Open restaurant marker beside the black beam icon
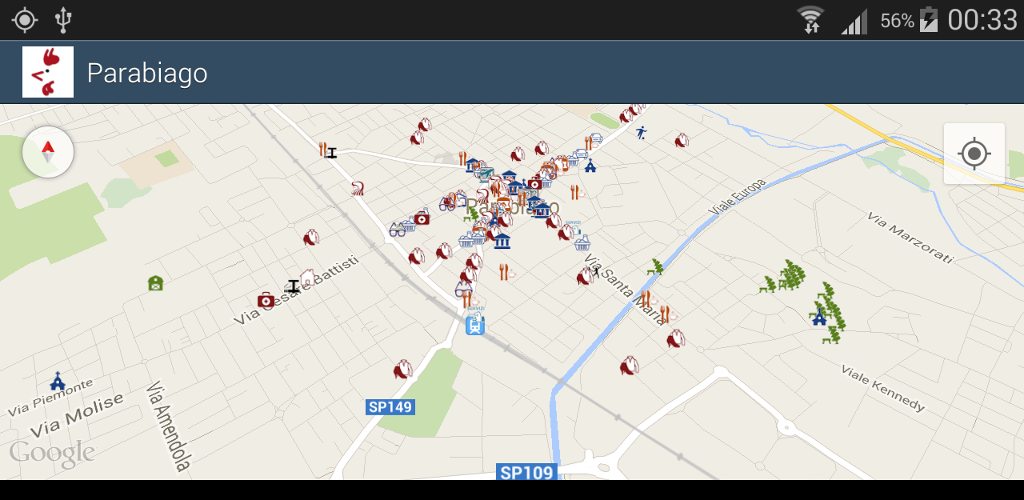The image size is (1024, 500). 323,149
